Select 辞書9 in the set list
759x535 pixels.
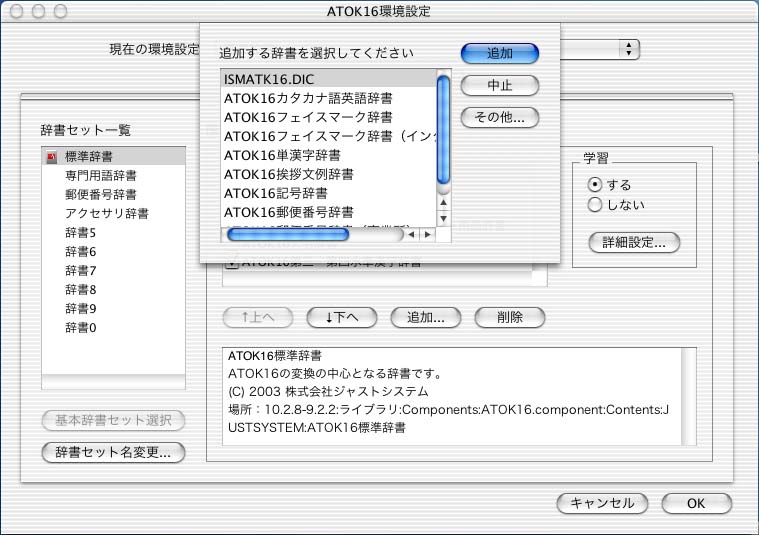pos(113,308)
